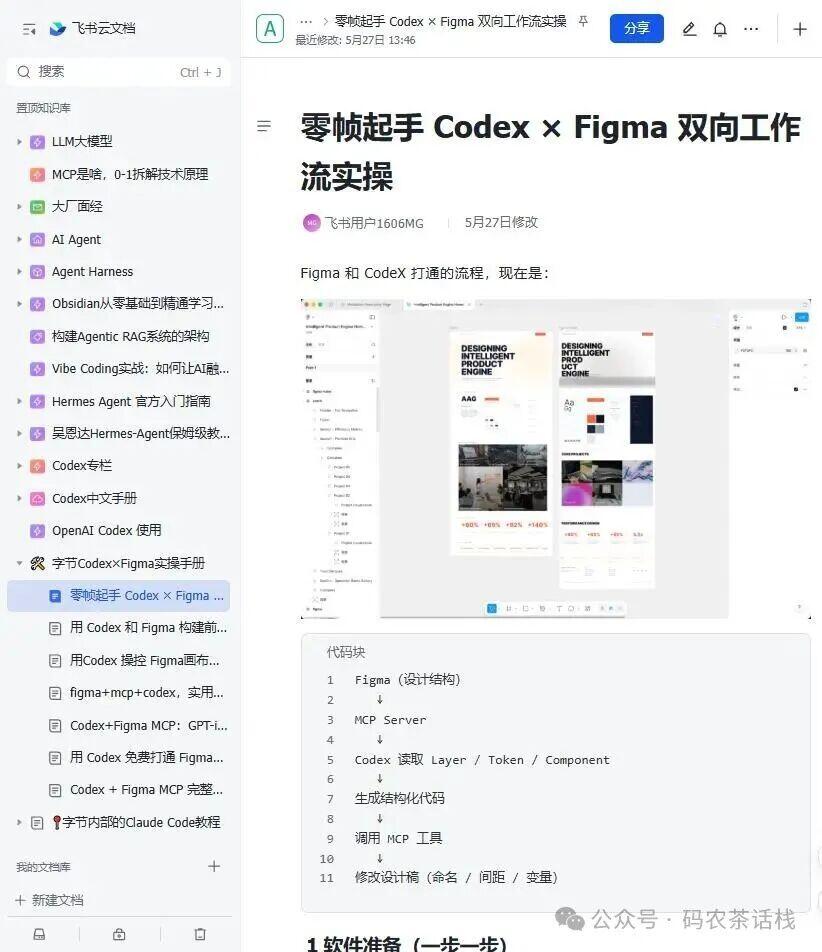Click the blue 分享 button

tap(637, 29)
